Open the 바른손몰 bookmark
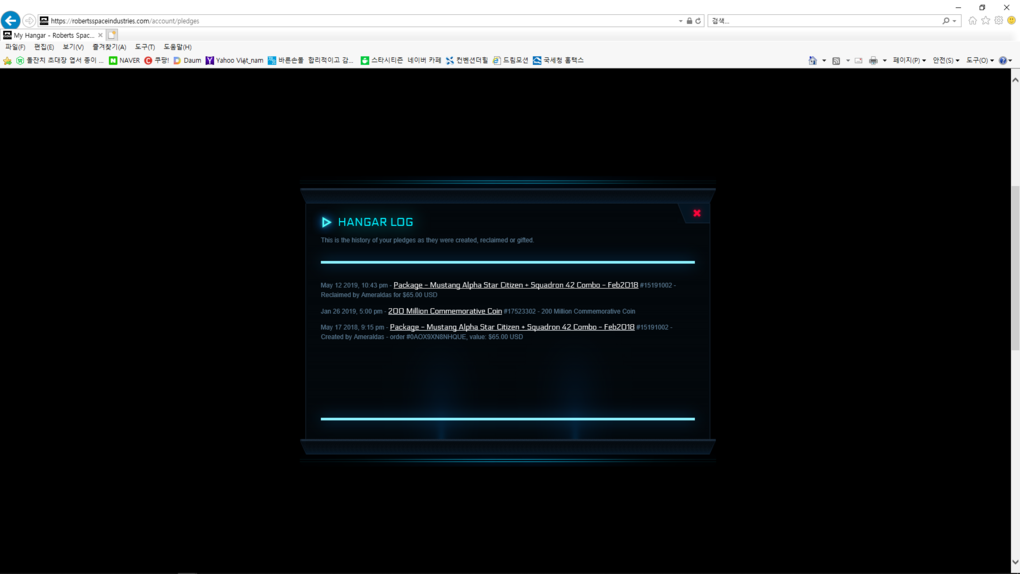Viewport: 1020px width, 574px height. 286,61
